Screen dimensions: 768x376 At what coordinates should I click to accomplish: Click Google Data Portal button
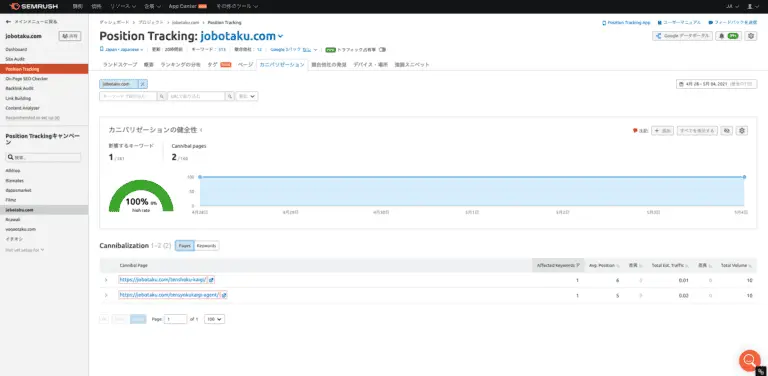coord(682,36)
